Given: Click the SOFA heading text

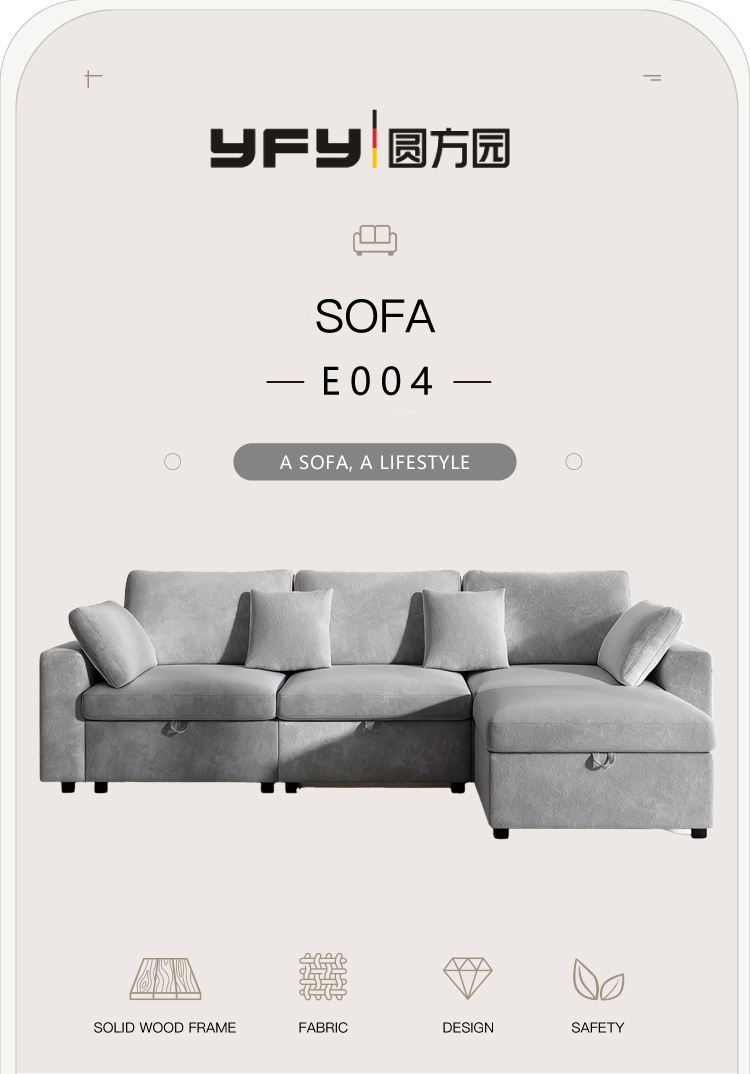Looking at the screenshot, I should coord(375,316).
